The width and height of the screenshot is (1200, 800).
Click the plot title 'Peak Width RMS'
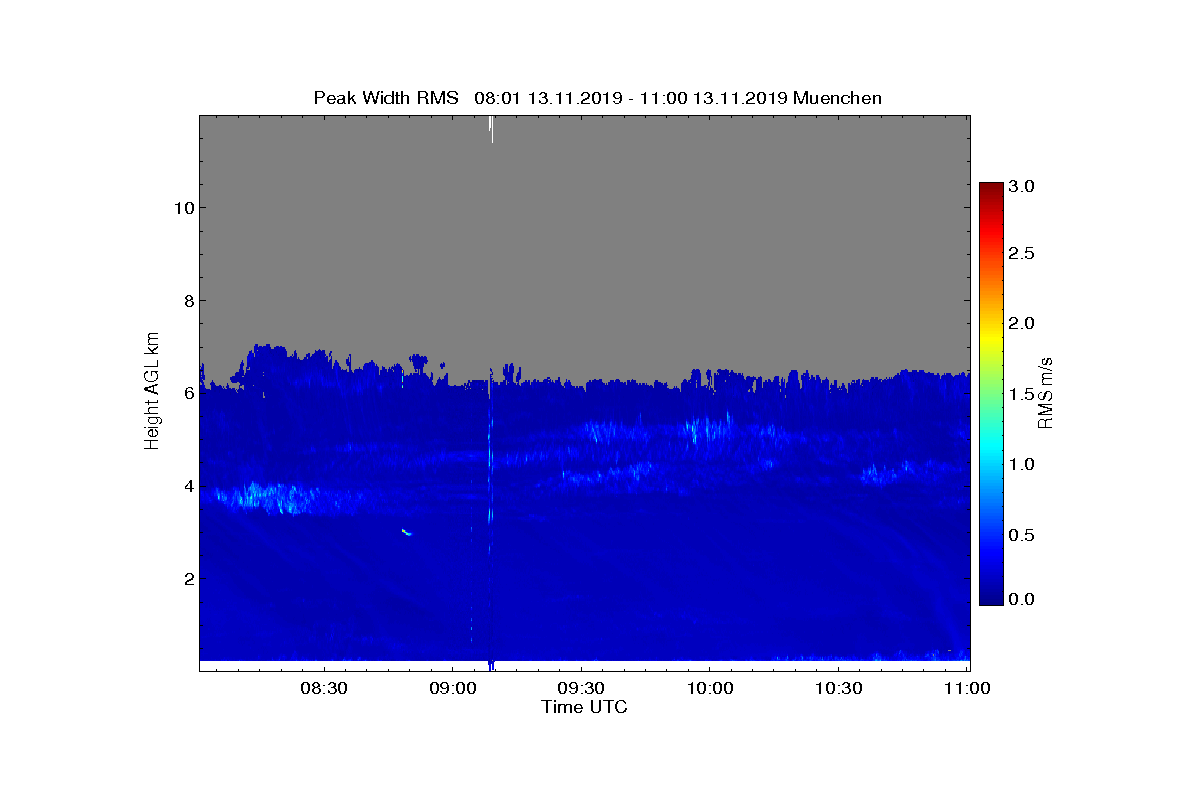386,98
